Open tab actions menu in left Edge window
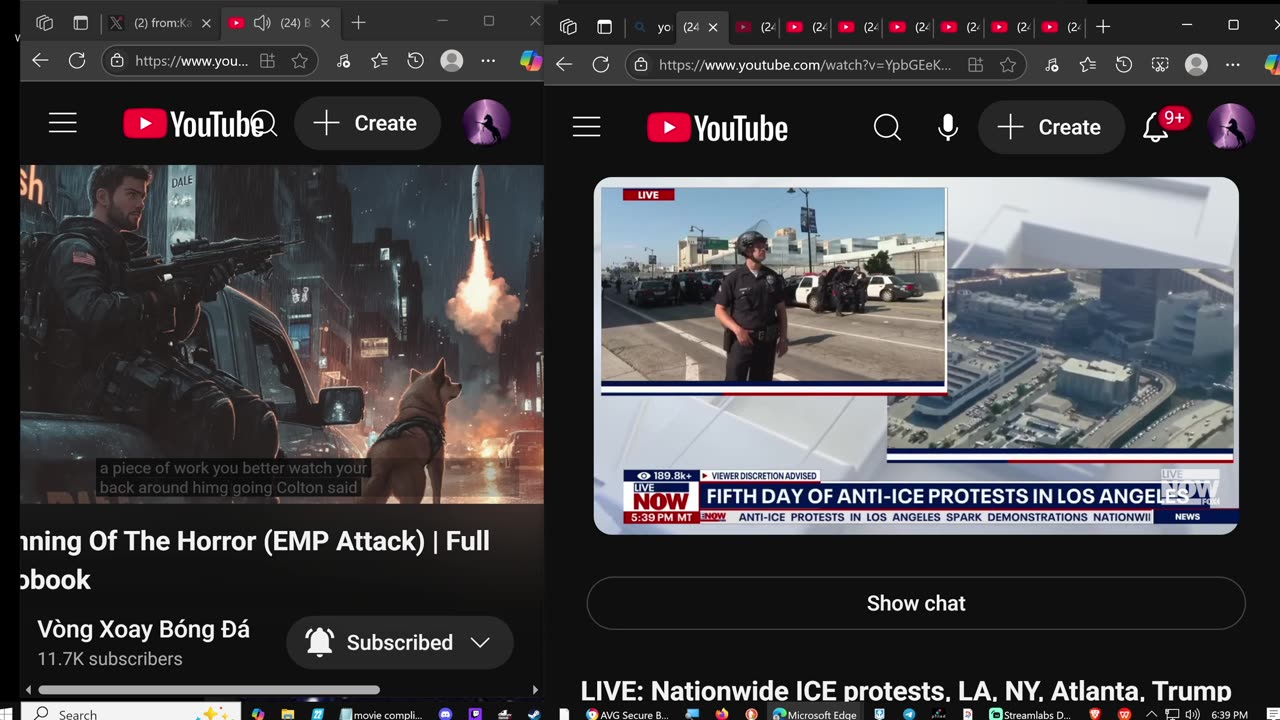Viewport: 1280px width, 720px height. [81, 23]
